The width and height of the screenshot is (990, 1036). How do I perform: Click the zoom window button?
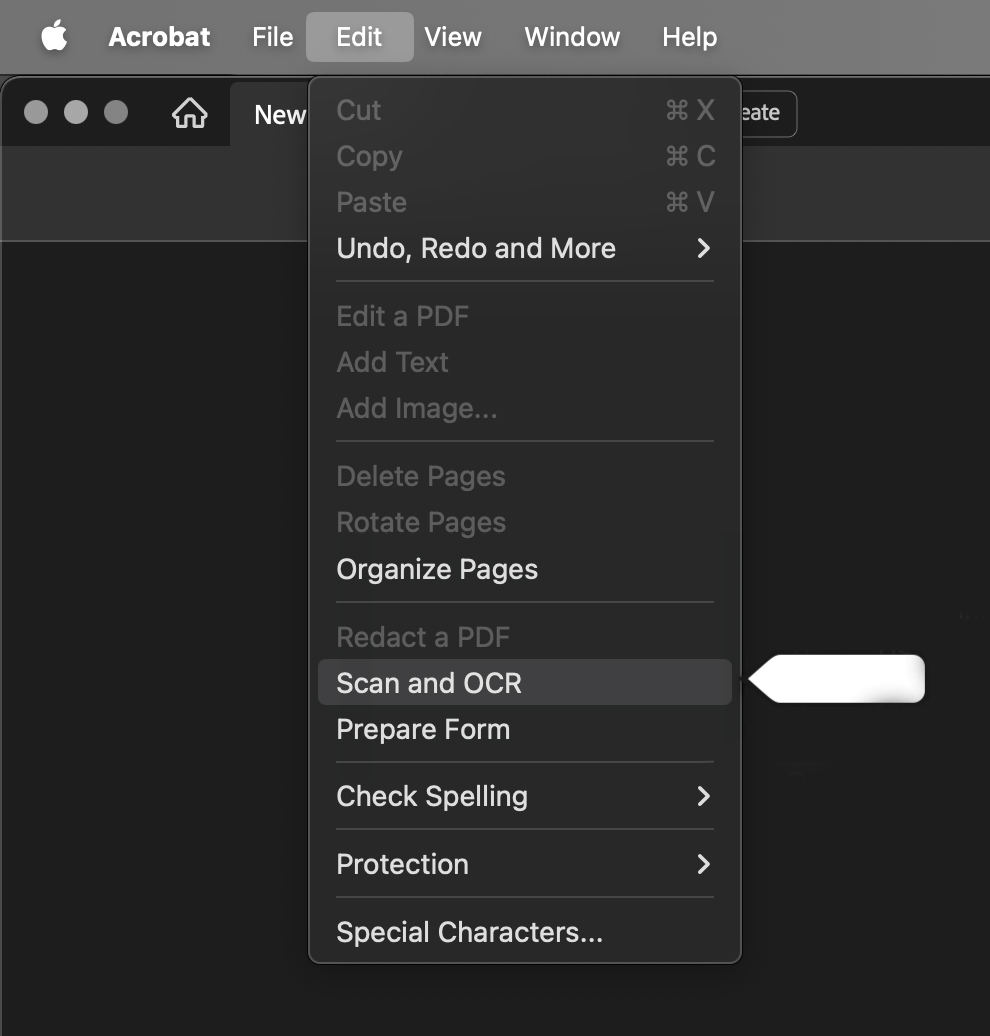coord(116,112)
